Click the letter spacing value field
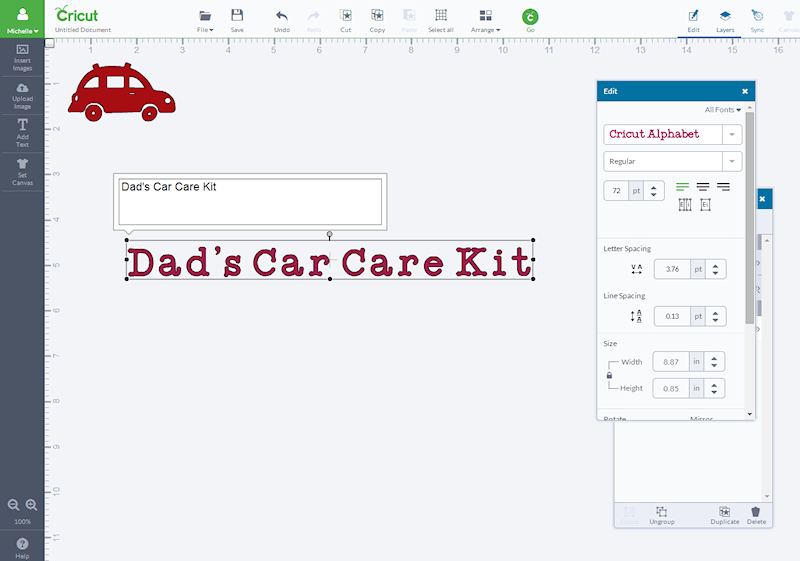Viewport: 800px width, 561px height. pyautogui.click(x=672, y=269)
